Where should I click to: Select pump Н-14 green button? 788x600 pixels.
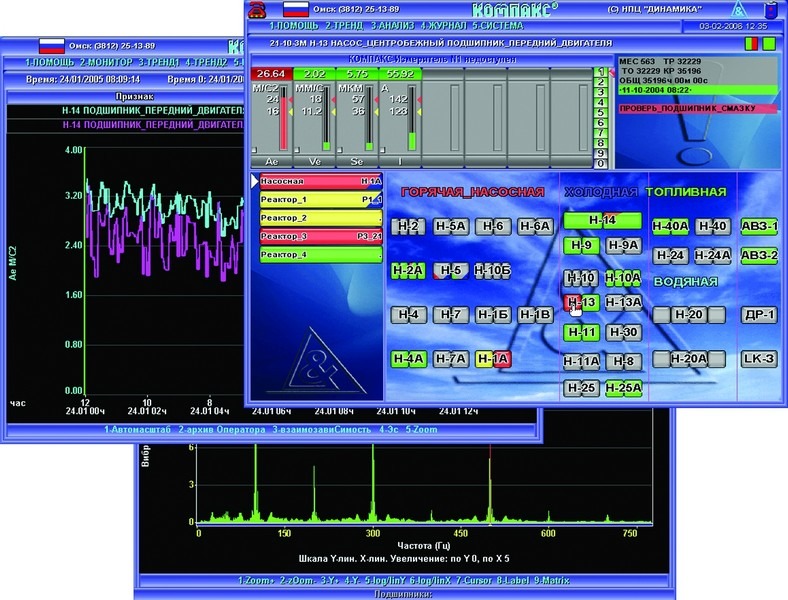pyautogui.click(x=602, y=220)
